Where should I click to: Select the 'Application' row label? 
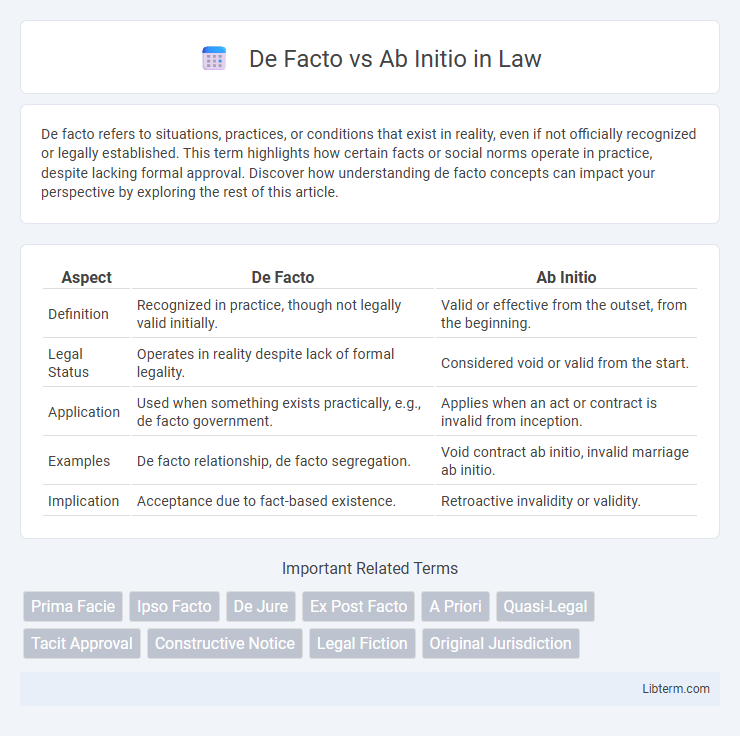[x=84, y=412]
